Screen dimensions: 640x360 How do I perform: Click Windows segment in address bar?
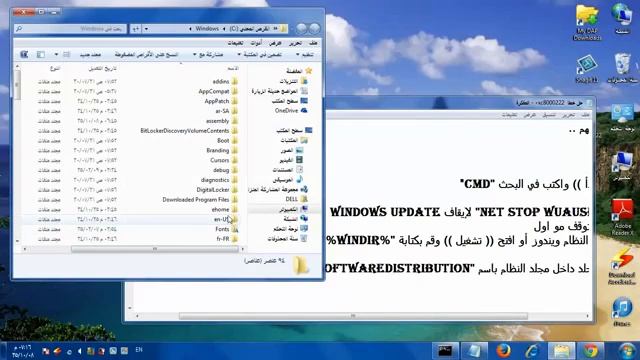click(207, 29)
